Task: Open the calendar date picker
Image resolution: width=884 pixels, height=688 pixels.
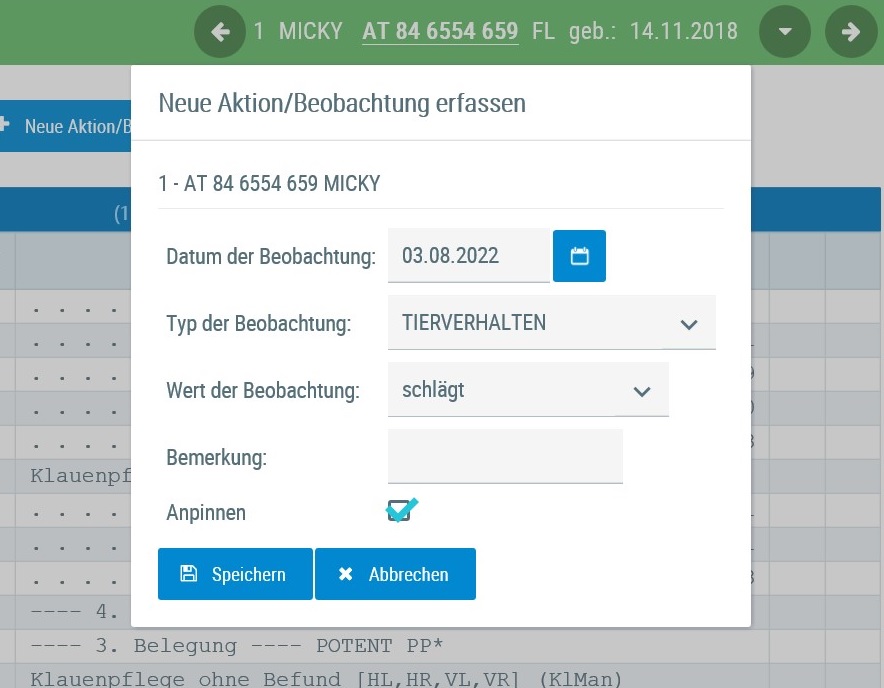Action: pos(579,256)
